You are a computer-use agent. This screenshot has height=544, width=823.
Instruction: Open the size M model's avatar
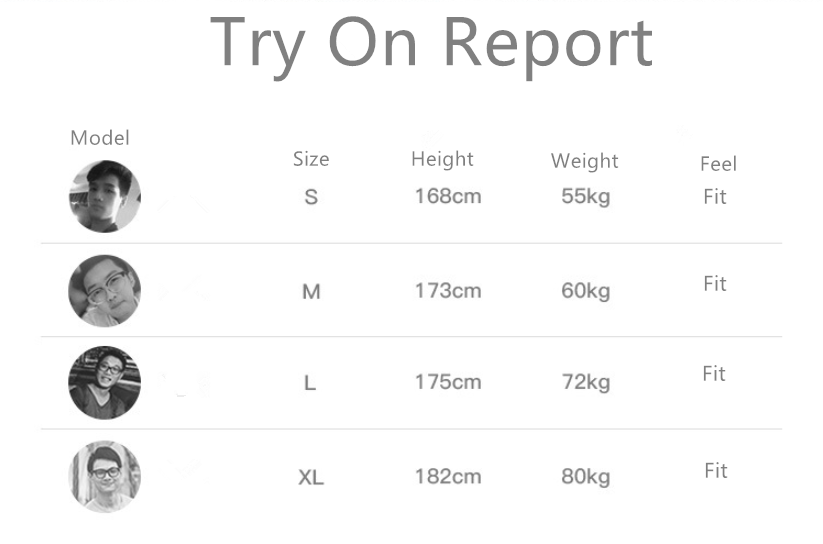pos(104,291)
